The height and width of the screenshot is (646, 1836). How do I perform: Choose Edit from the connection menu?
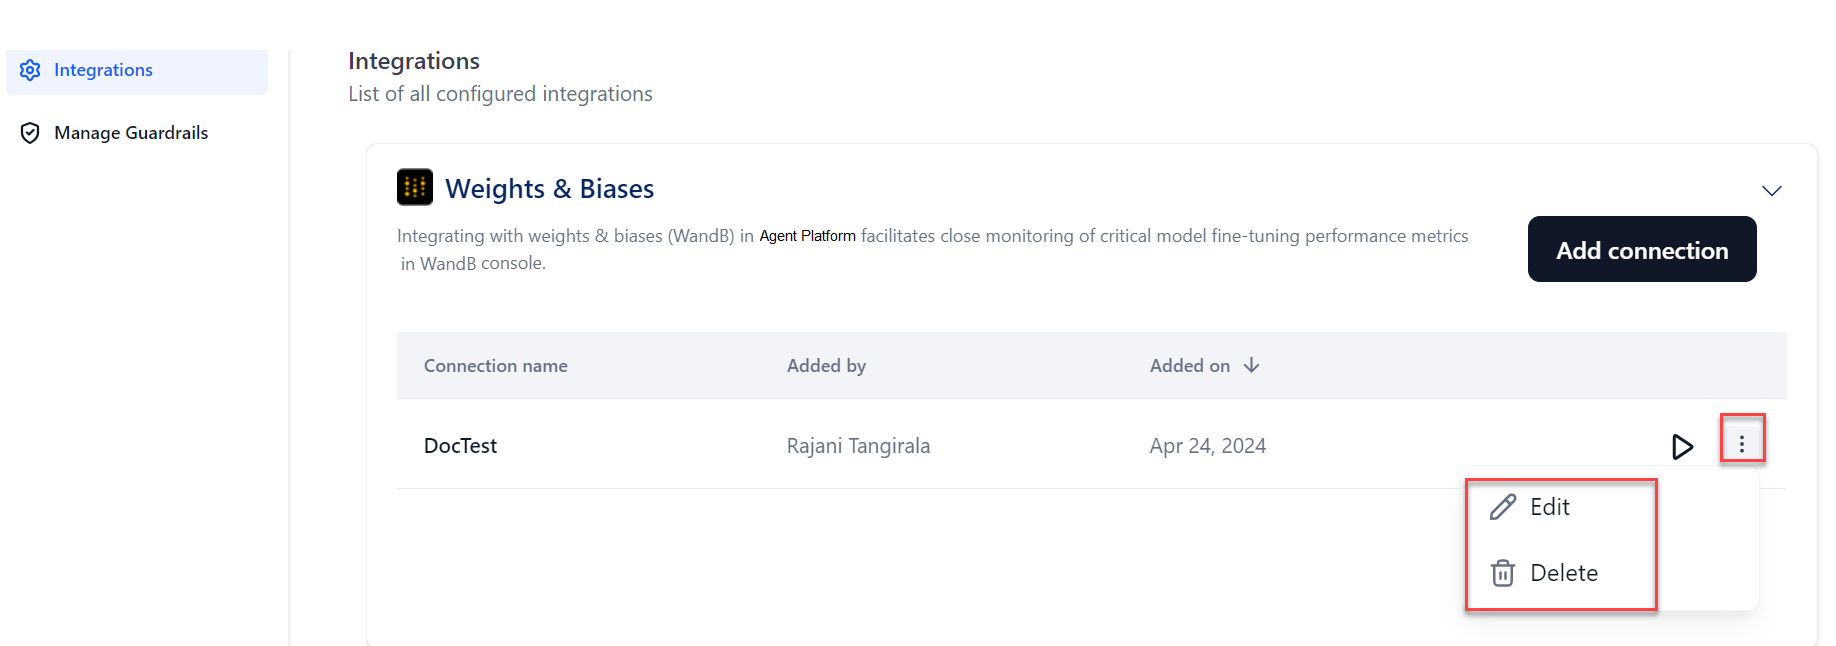click(x=1550, y=507)
